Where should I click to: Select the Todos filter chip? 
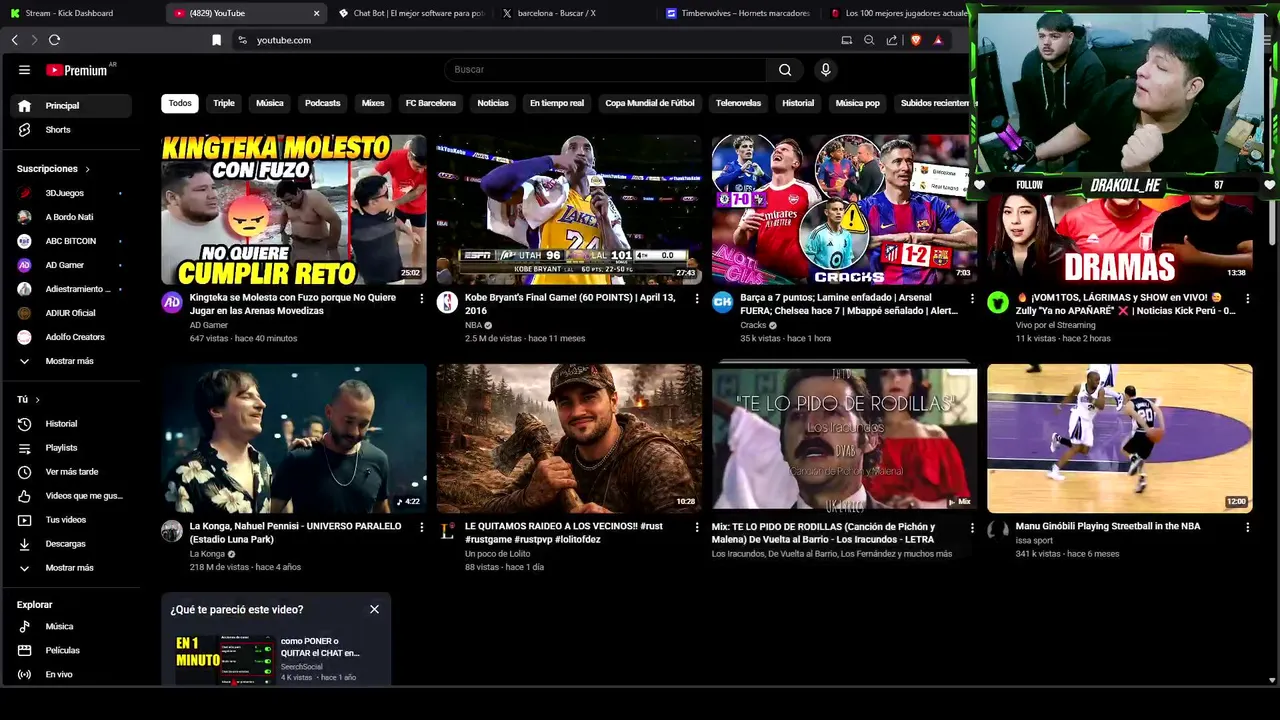pyautogui.click(x=180, y=103)
